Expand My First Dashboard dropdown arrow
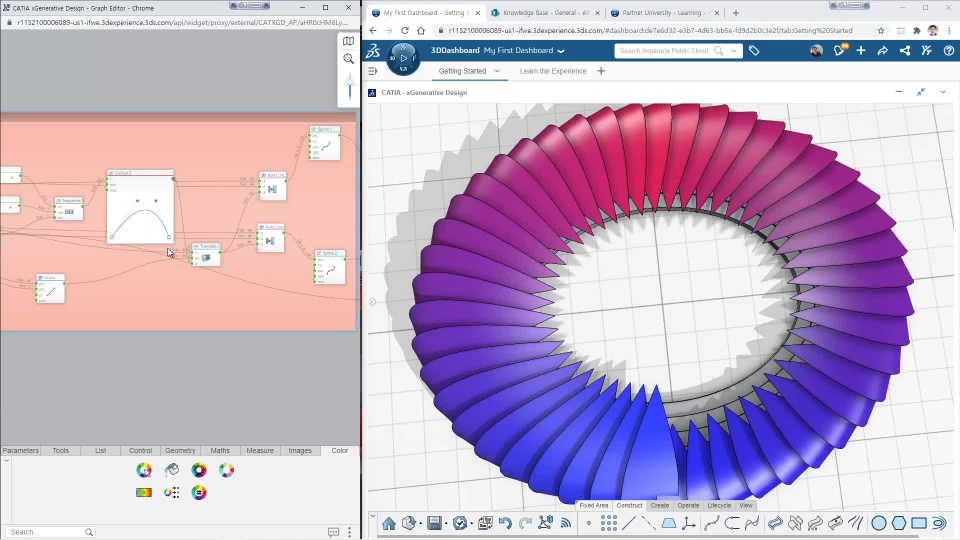Viewport: 960px width, 540px height. 561,51
